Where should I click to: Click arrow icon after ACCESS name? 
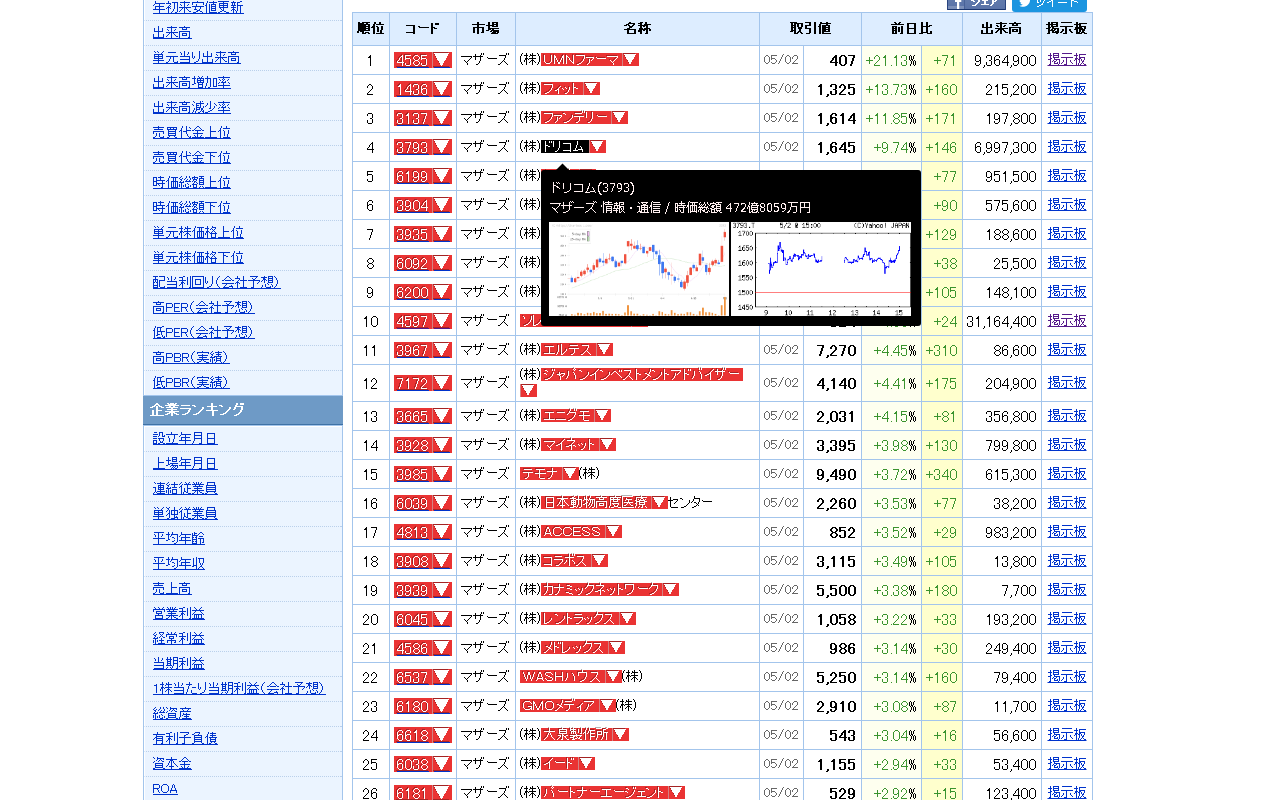(613, 532)
